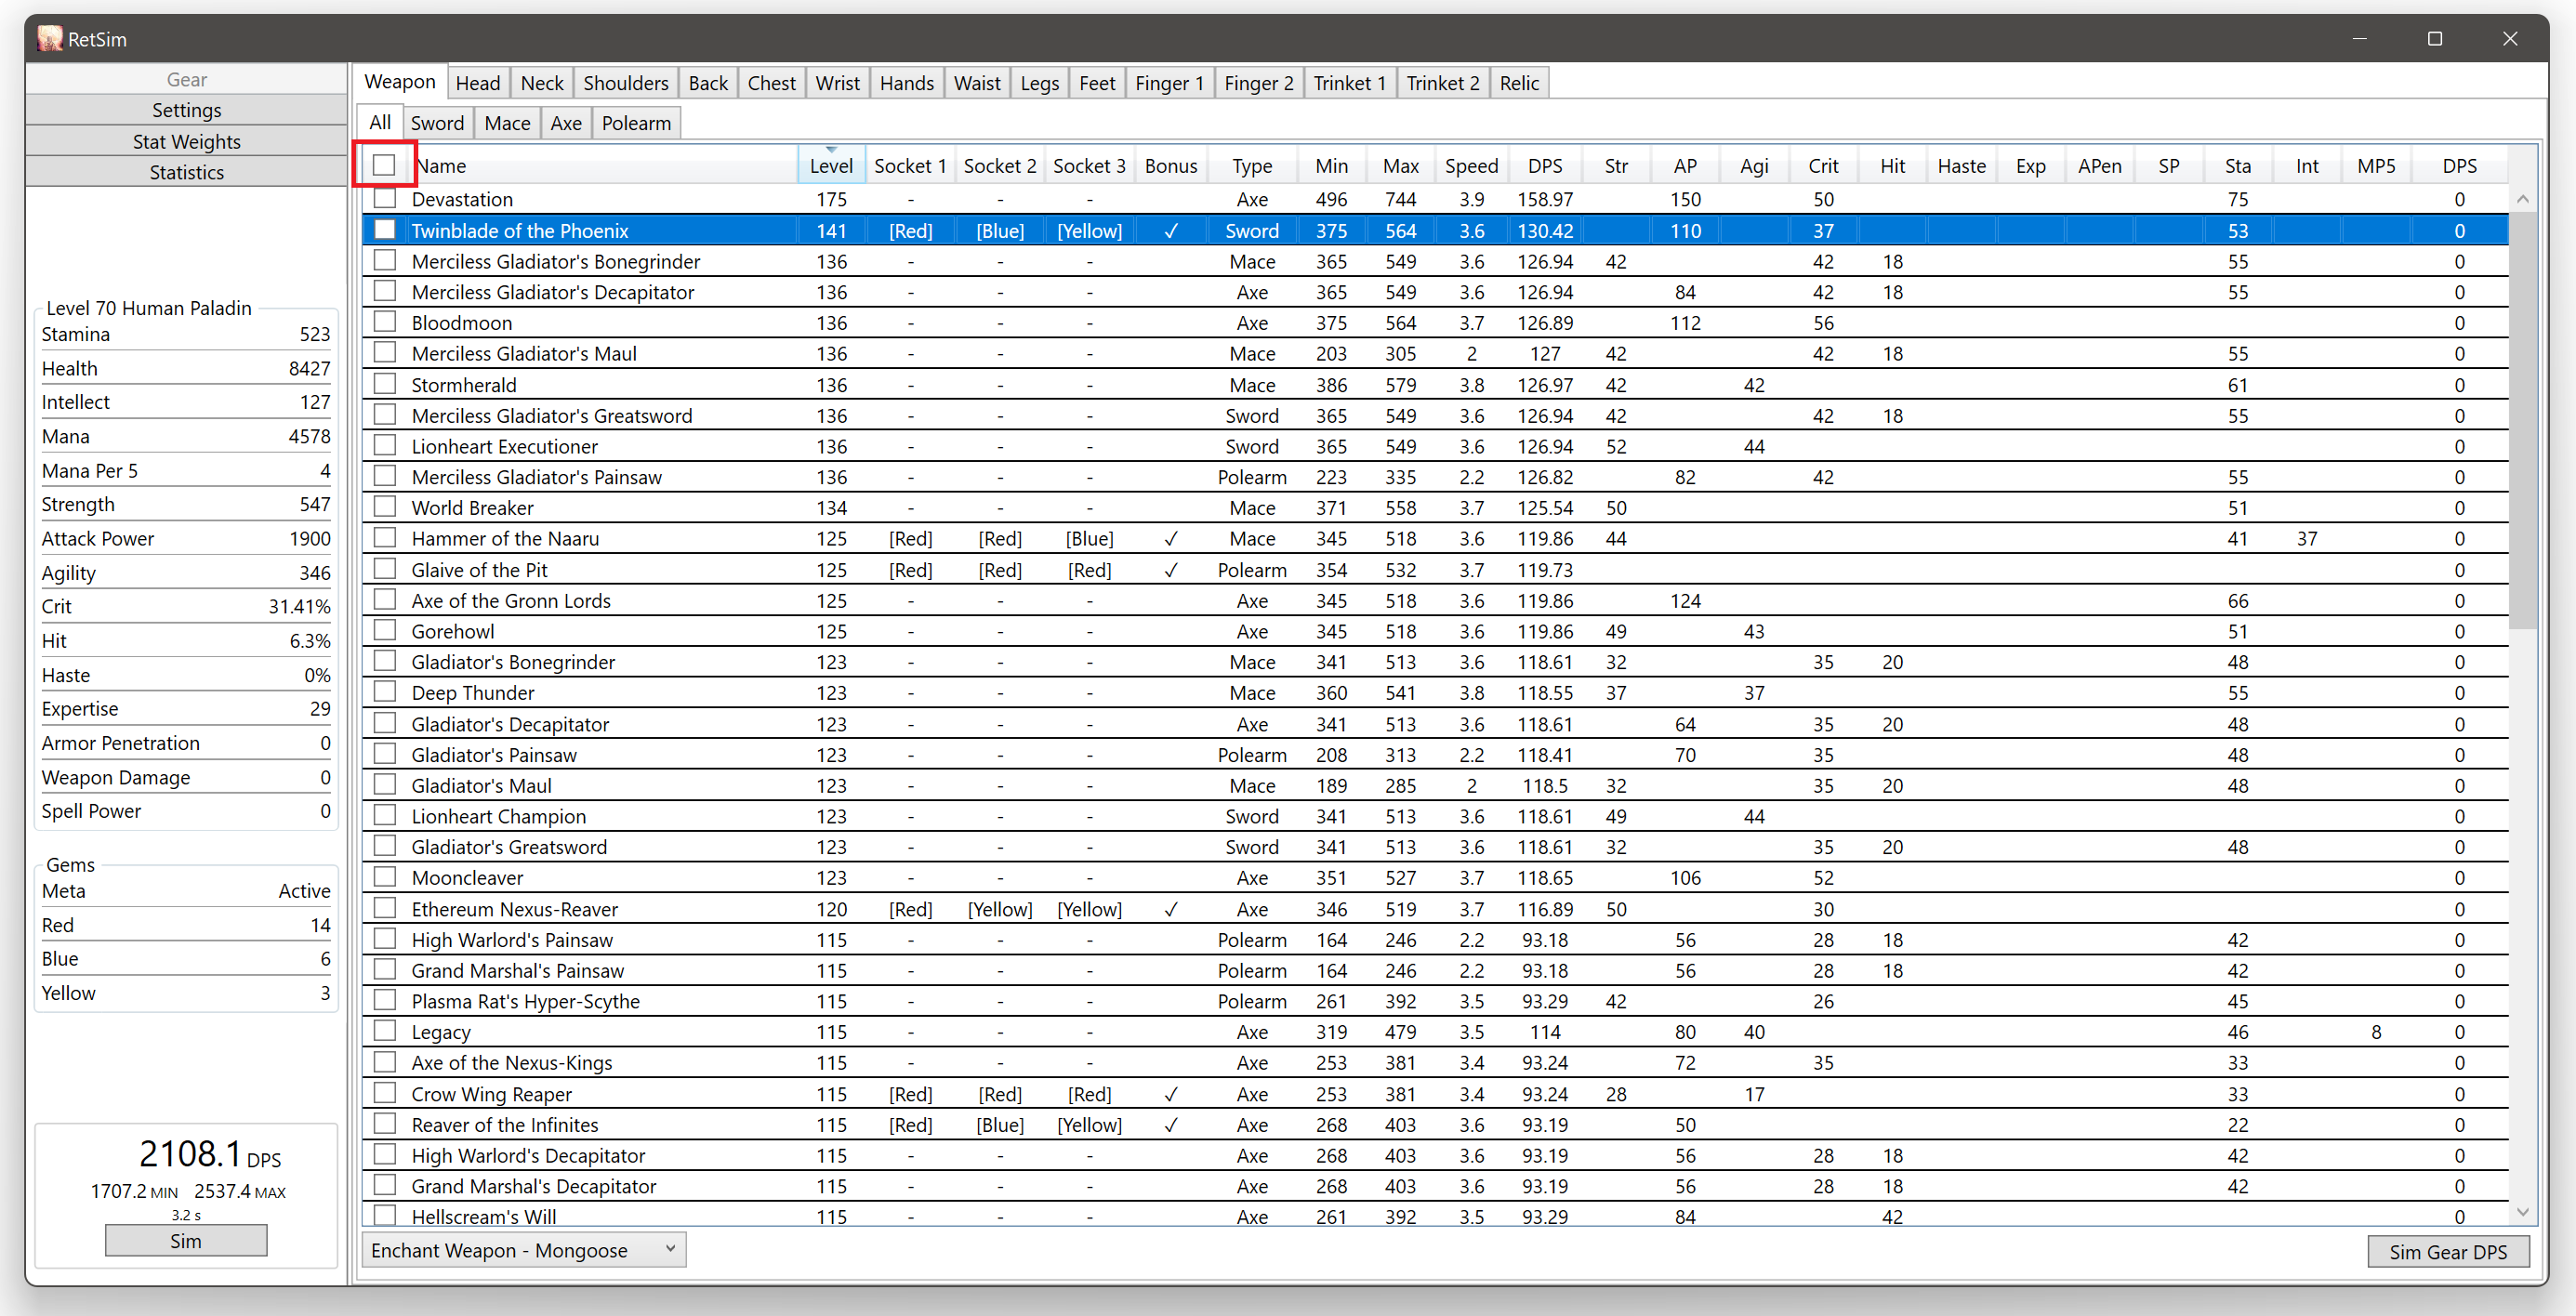Select the Gladiator's Maul row
The height and width of the screenshot is (1316, 2576).
pyautogui.click(x=1435, y=785)
